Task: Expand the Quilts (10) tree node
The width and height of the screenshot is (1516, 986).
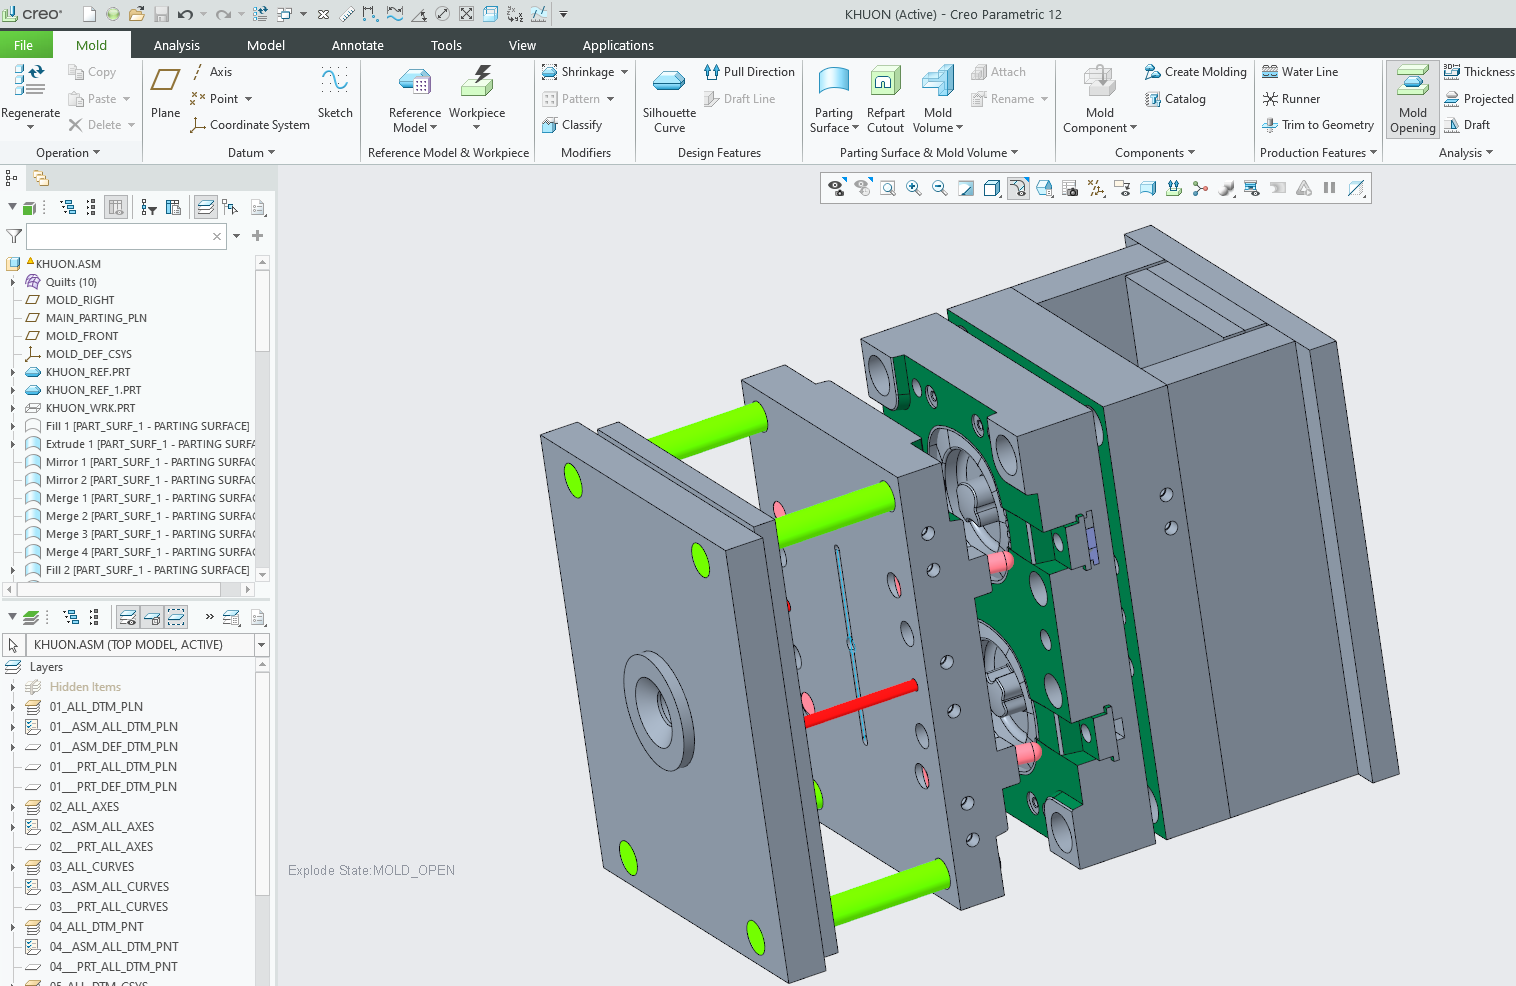Action: pos(13,282)
